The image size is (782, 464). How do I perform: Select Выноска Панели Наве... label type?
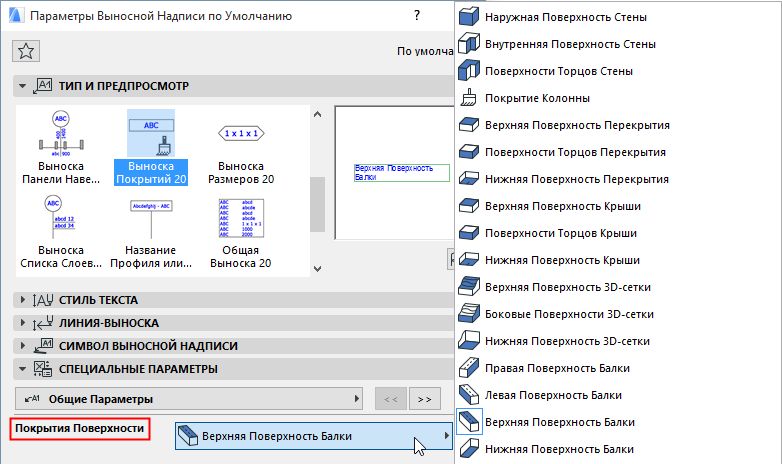(61, 147)
